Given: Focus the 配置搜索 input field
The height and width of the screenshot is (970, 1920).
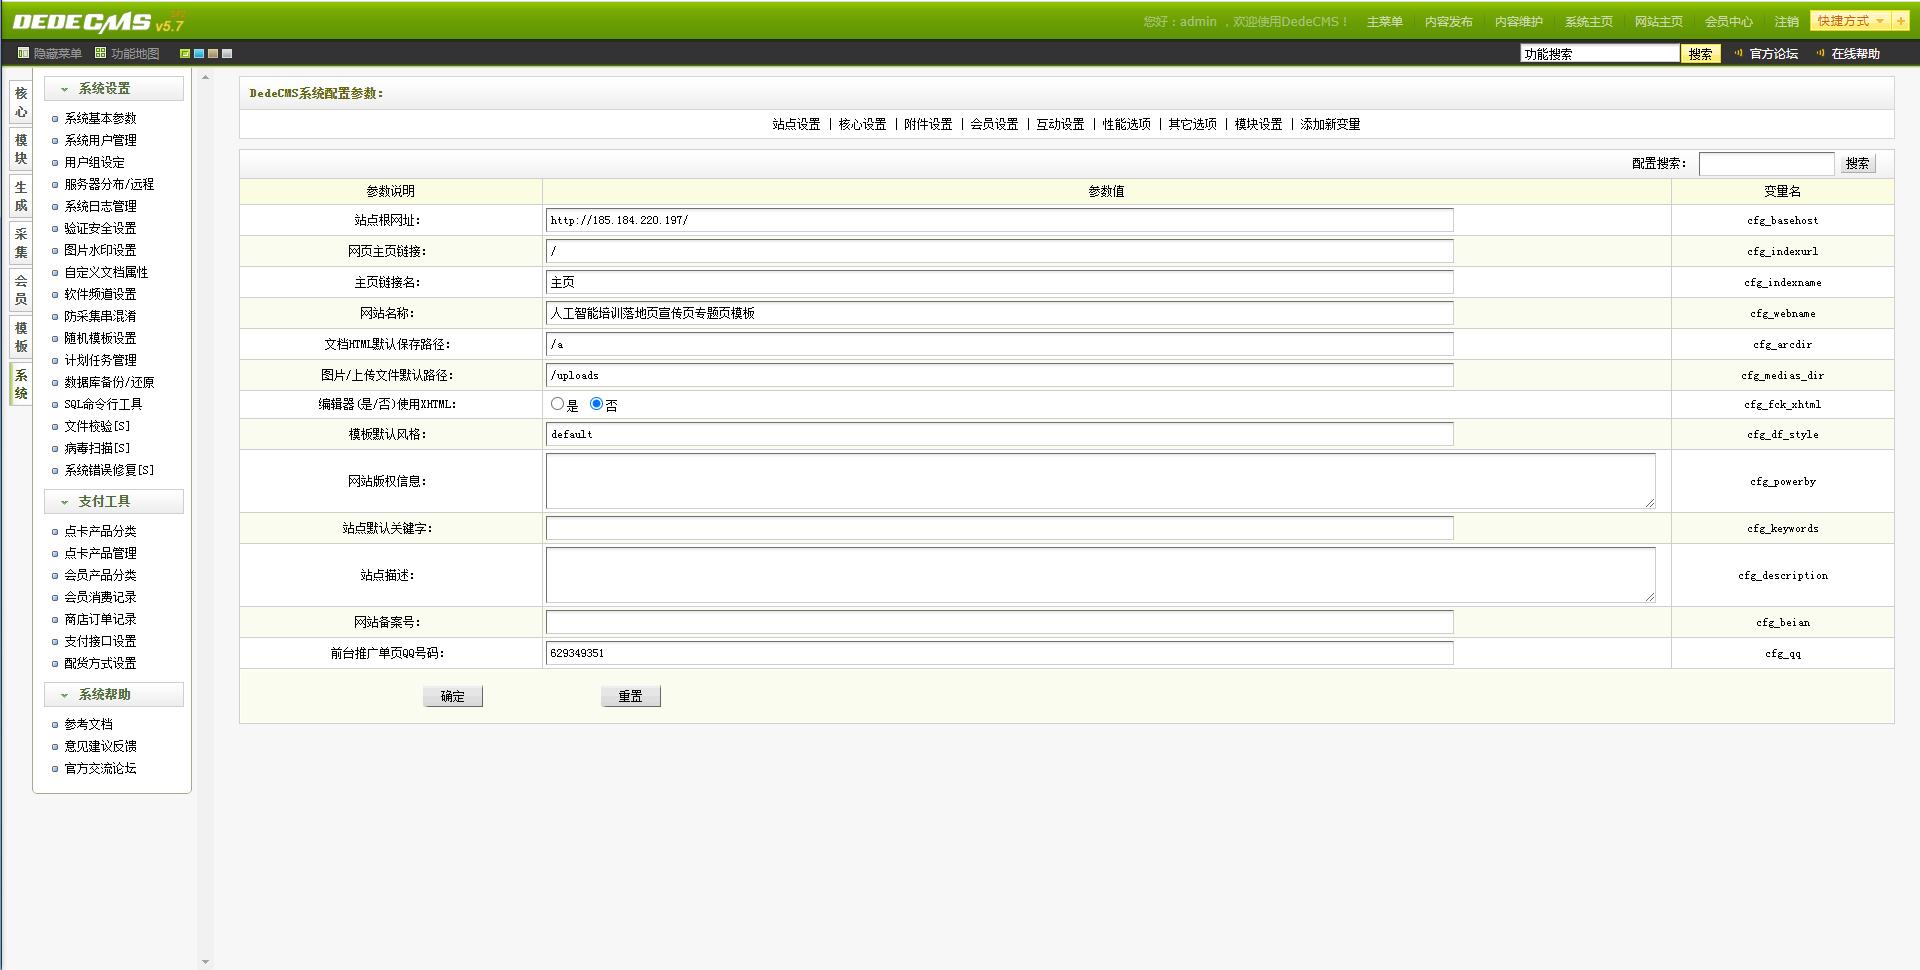Looking at the screenshot, I should pyautogui.click(x=1767, y=163).
